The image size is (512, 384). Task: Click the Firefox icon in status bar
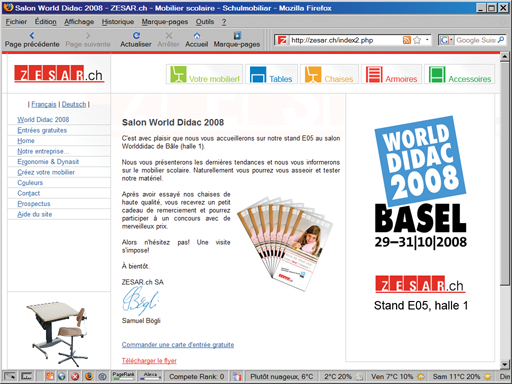[89, 376]
